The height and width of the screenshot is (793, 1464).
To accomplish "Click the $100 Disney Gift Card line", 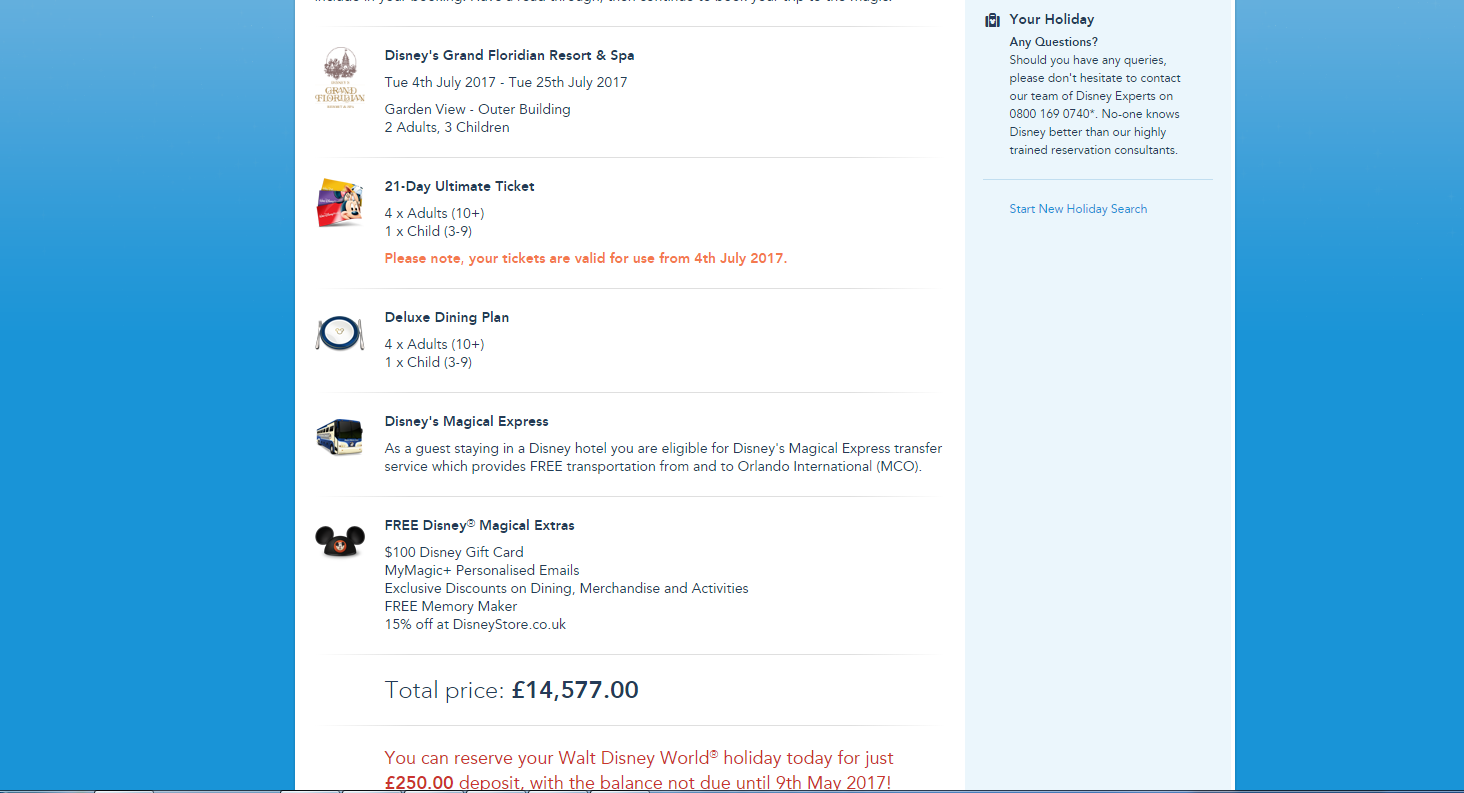I will (454, 553).
